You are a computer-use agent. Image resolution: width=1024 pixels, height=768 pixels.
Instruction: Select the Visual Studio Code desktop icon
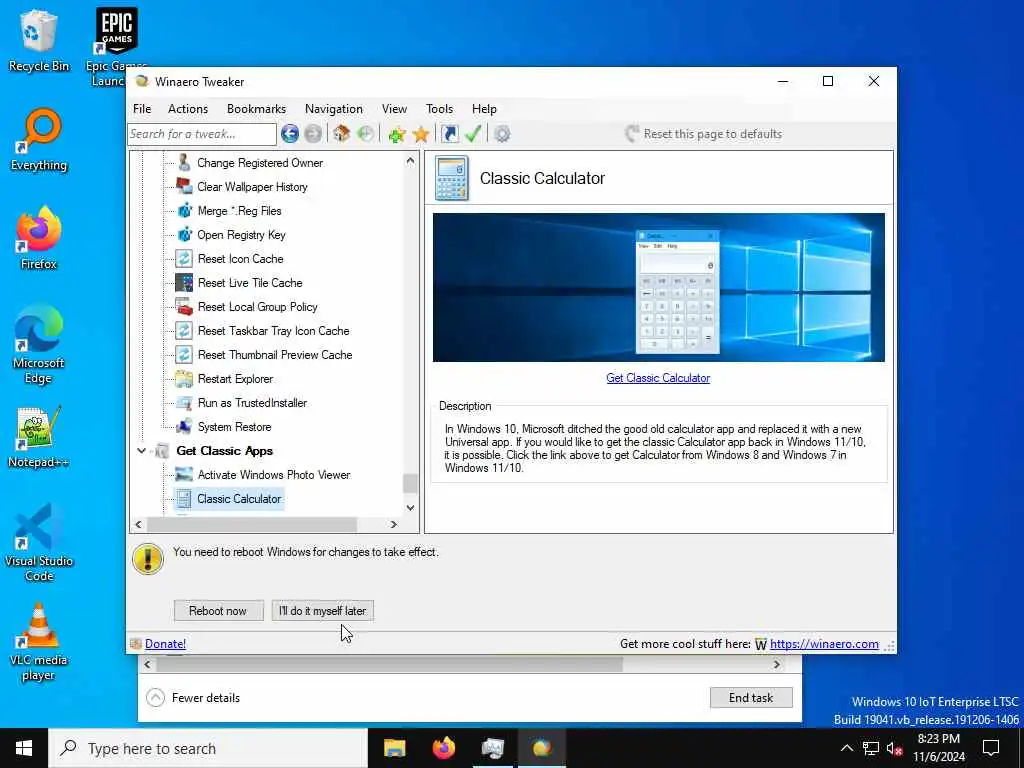click(38, 542)
